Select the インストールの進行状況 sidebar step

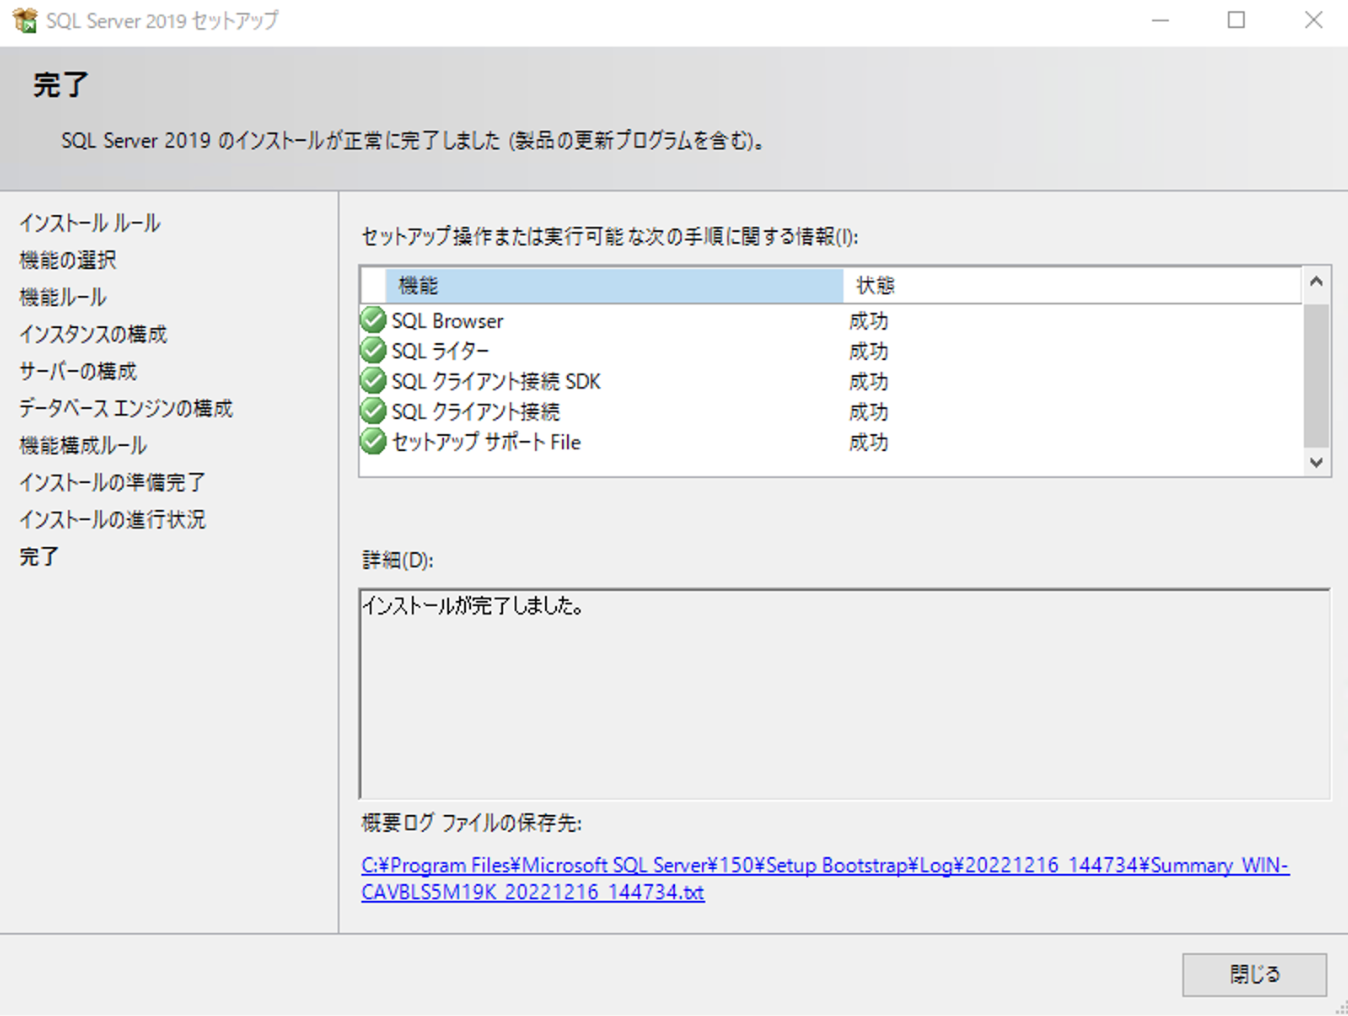pos(112,519)
